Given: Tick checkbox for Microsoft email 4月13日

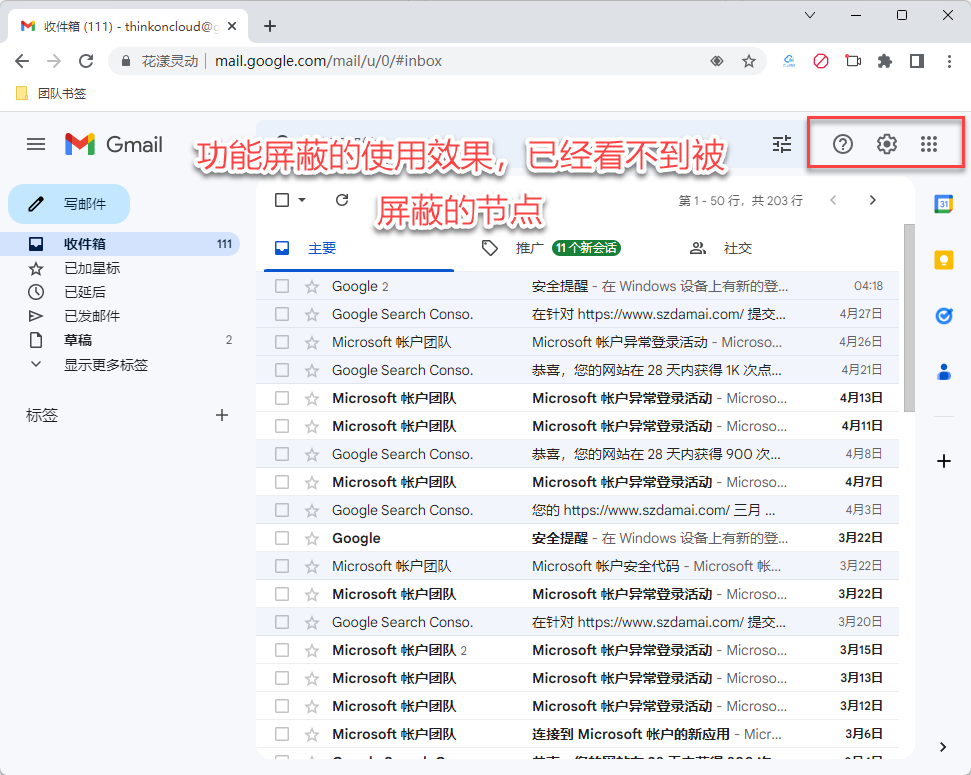Looking at the screenshot, I should 282,398.
